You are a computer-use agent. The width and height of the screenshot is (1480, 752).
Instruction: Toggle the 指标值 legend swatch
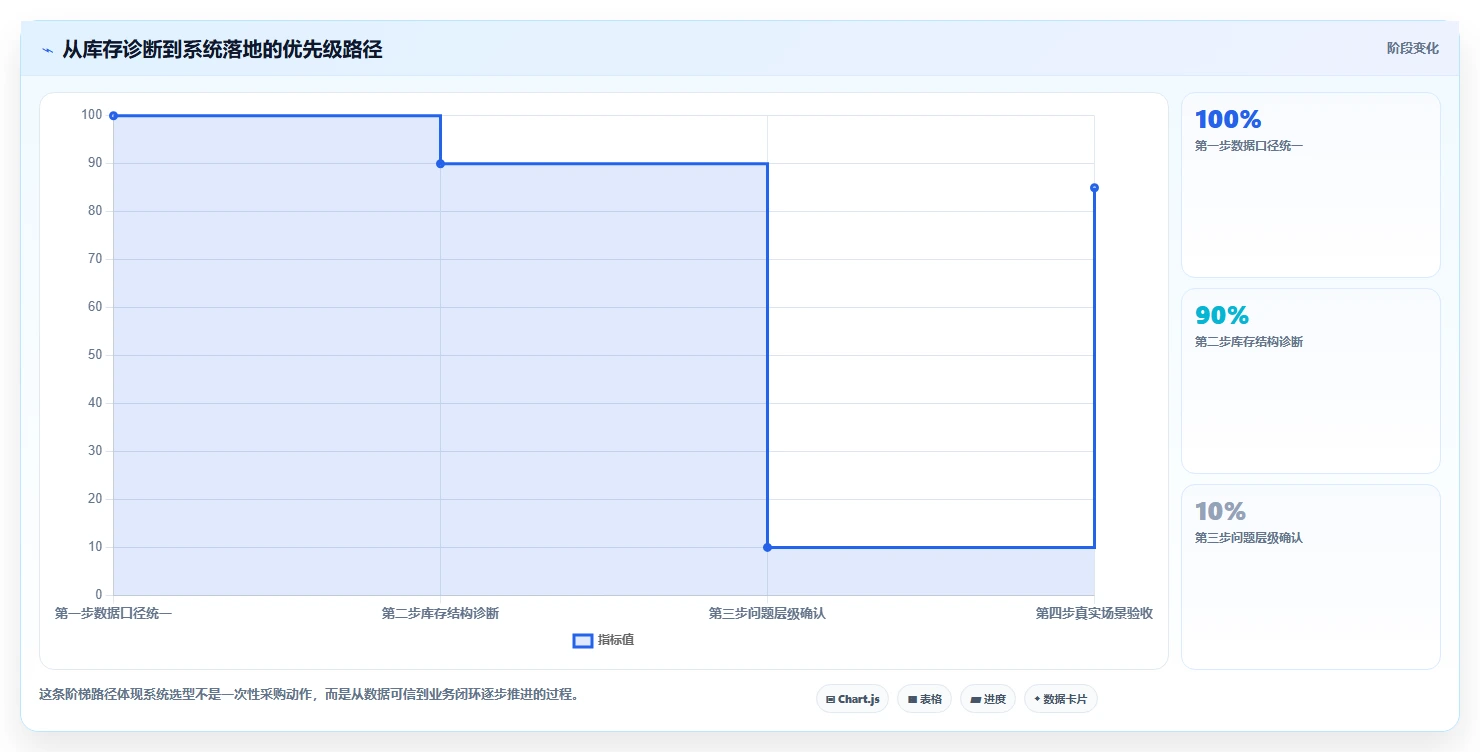click(x=583, y=640)
